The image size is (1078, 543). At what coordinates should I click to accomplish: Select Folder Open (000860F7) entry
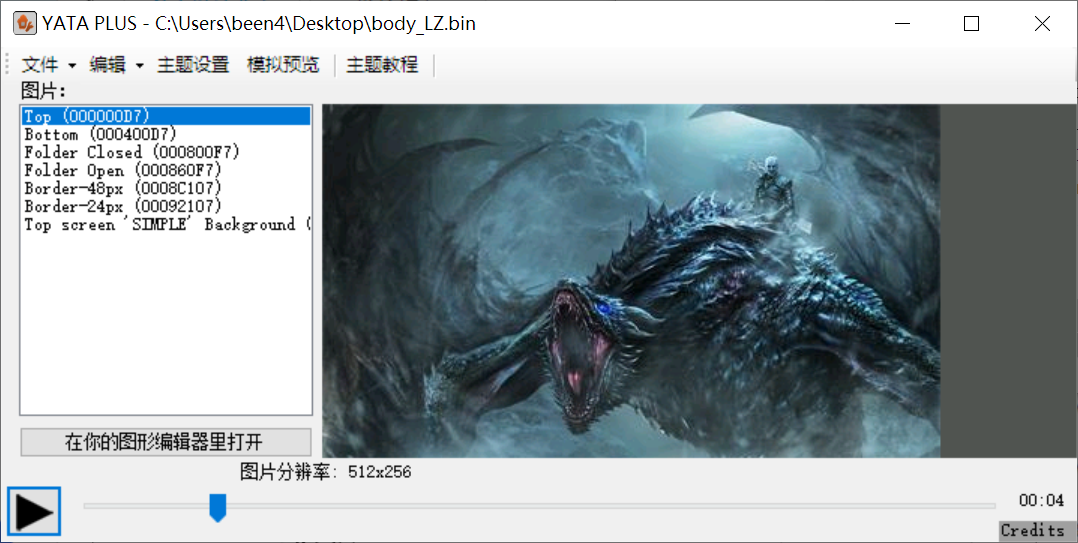click(x=166, y=170)
